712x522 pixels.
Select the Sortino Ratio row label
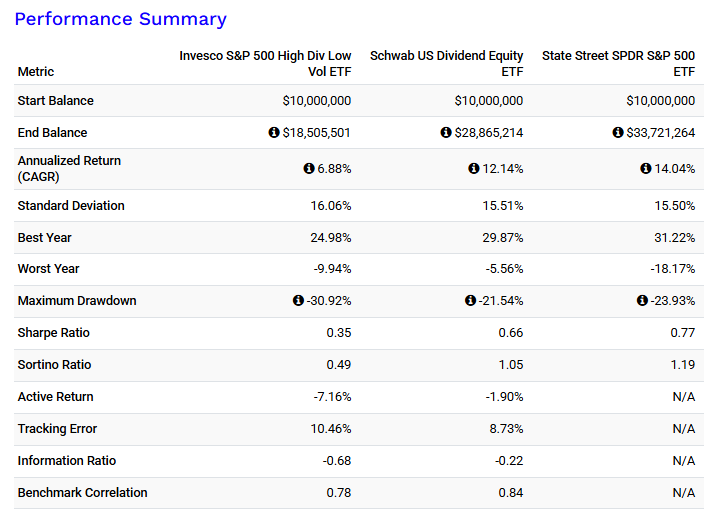(55, 365)
